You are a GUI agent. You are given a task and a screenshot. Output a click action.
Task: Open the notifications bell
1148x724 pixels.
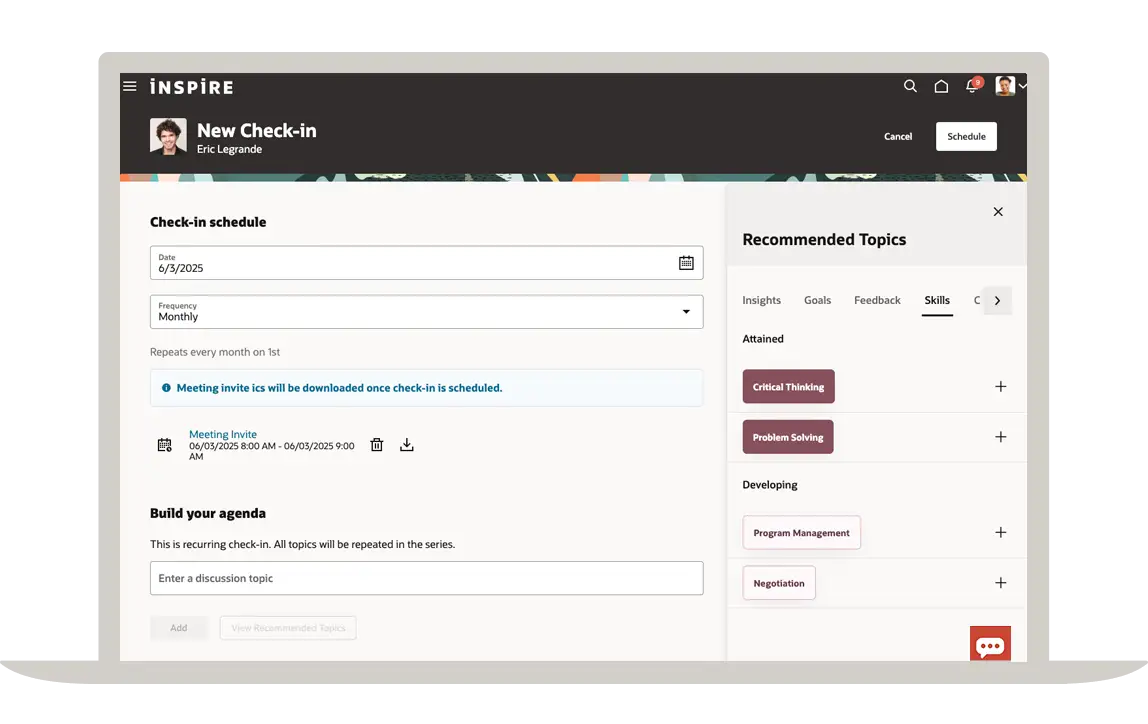click(x=972, y=87)
